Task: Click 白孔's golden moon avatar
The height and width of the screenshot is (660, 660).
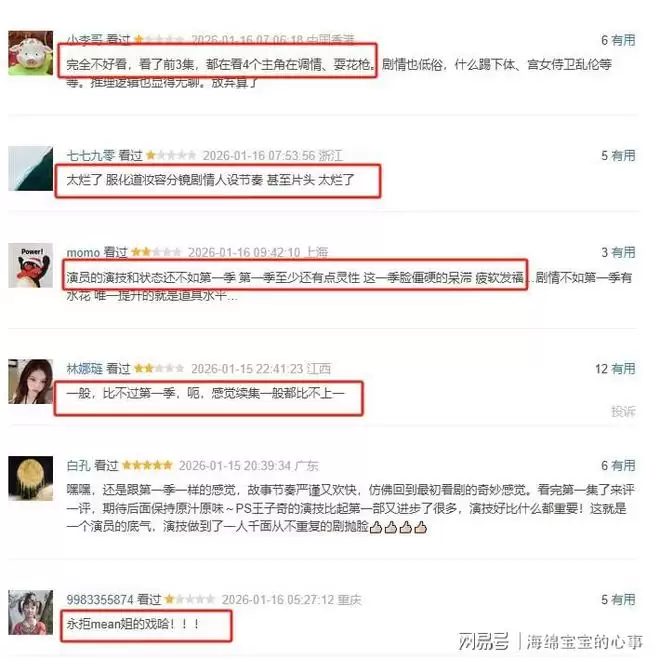Action: point(31,478)
